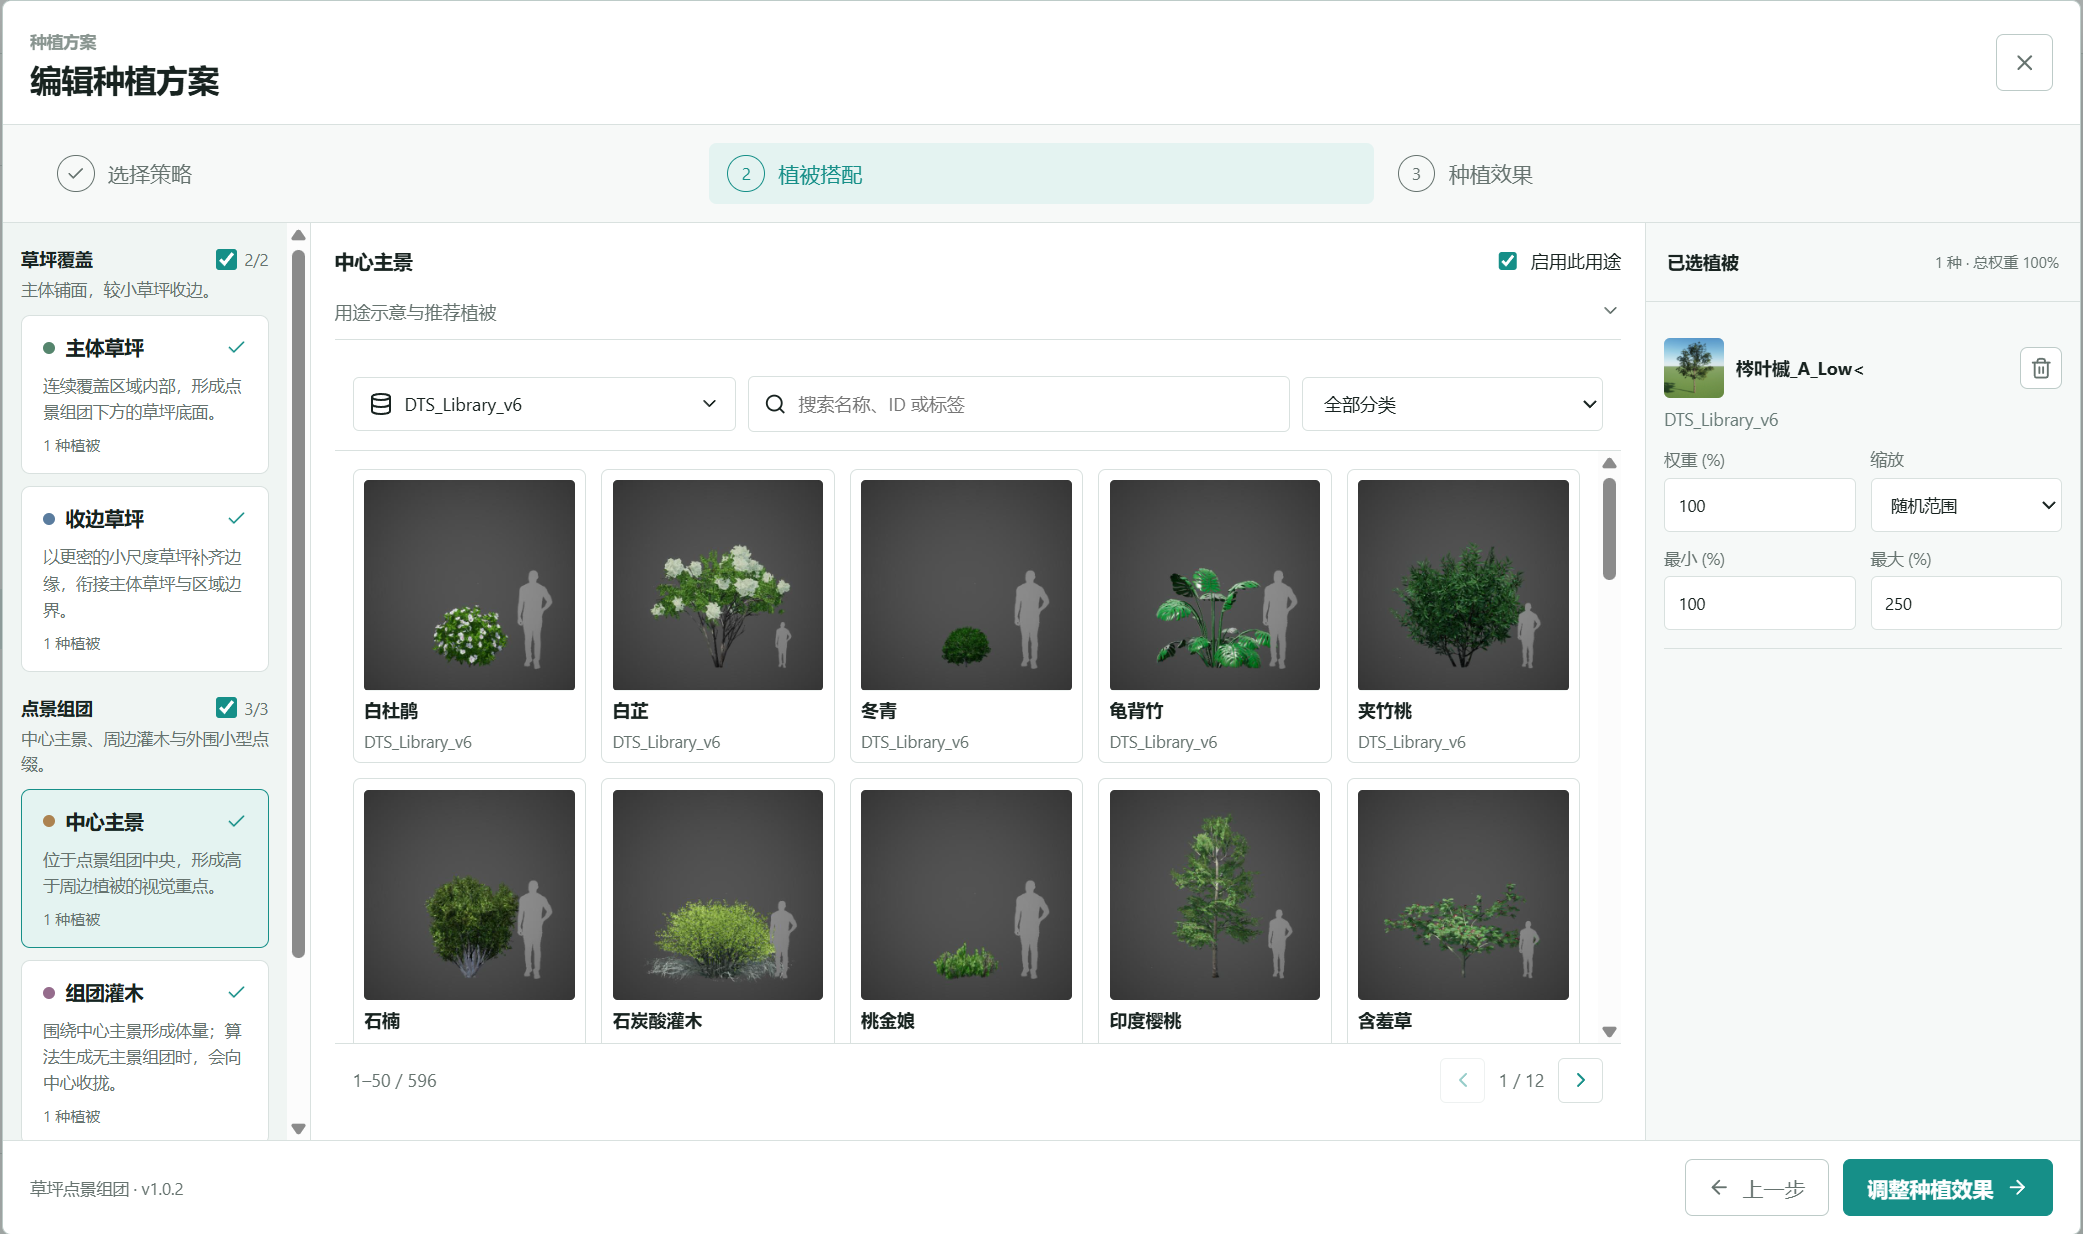Click the 权重 (%) input field
This screenshot has height=1234, width=2083.
click(x=1759, y=505)
